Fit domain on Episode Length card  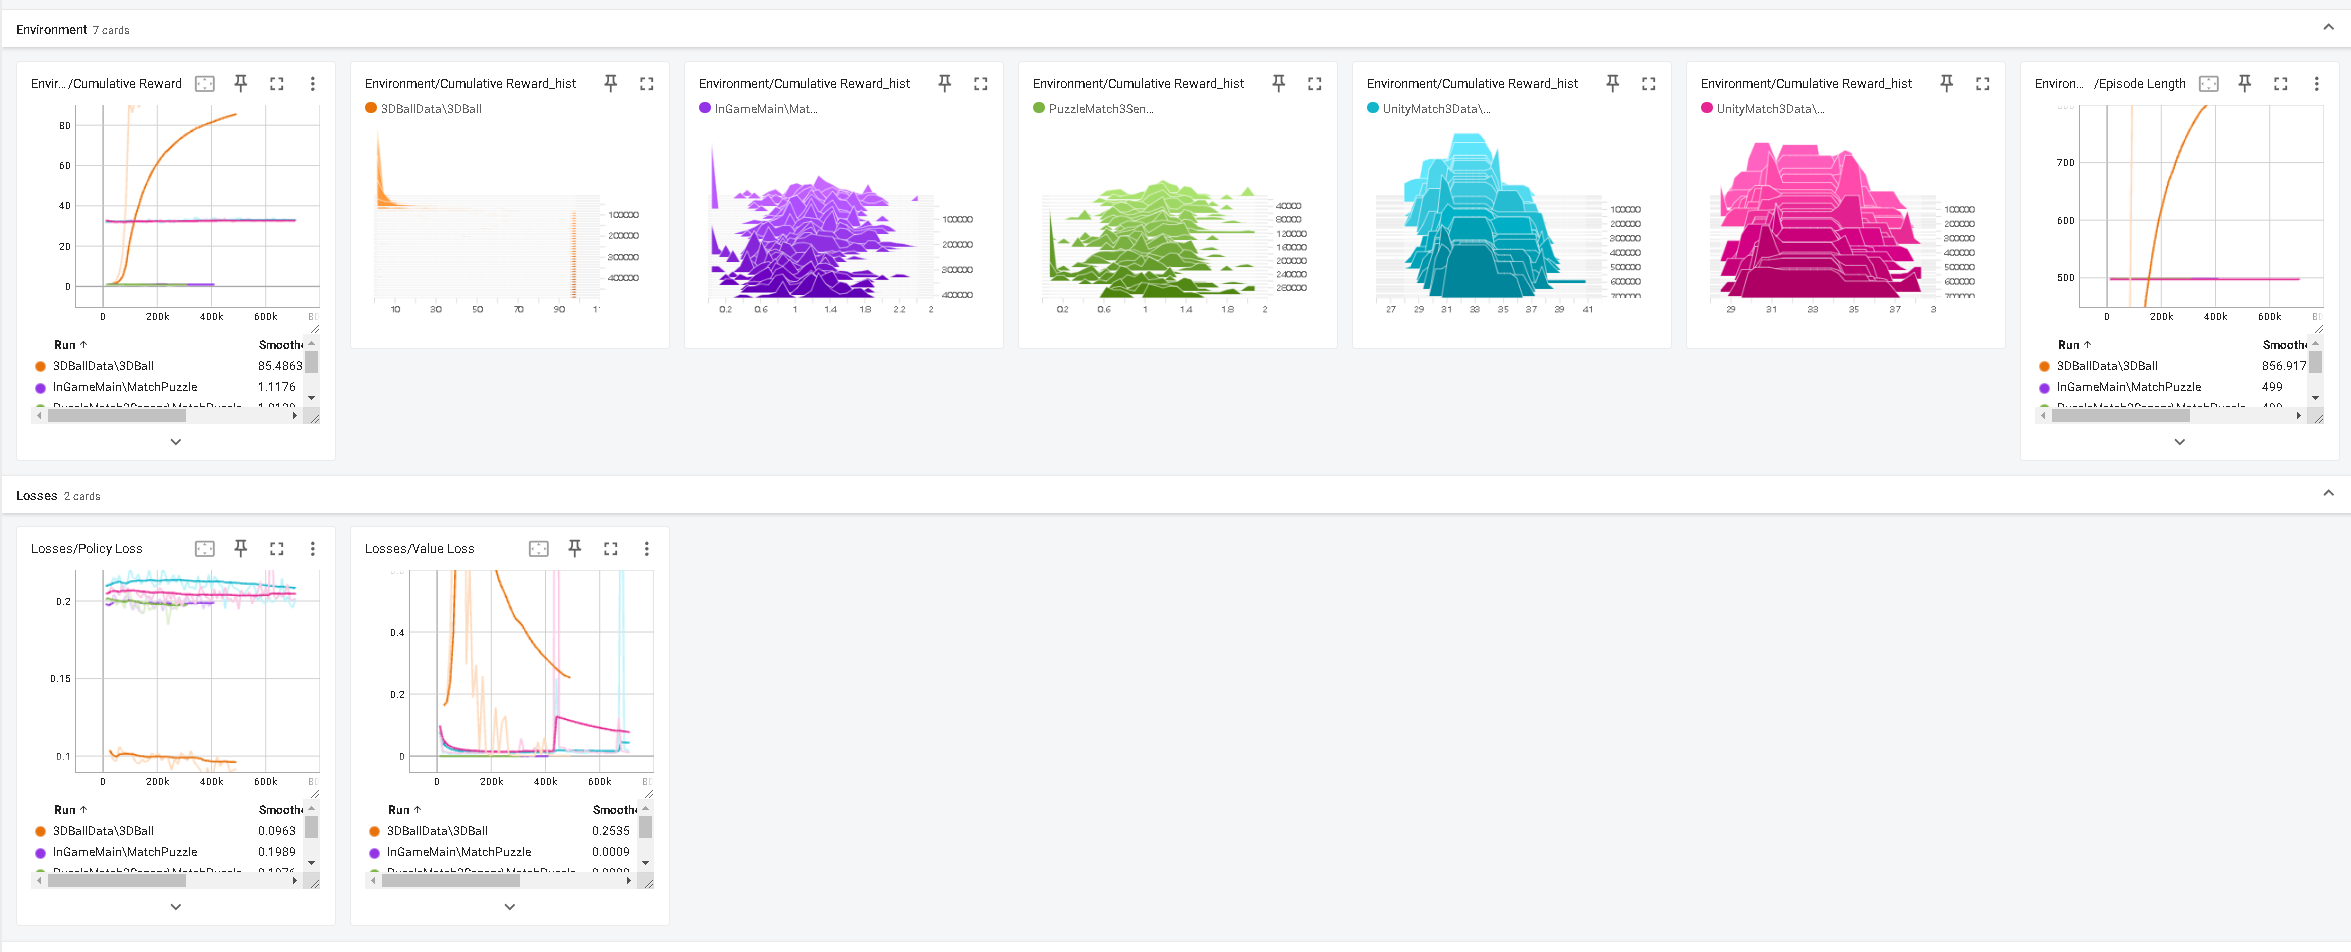[2209, 84]
